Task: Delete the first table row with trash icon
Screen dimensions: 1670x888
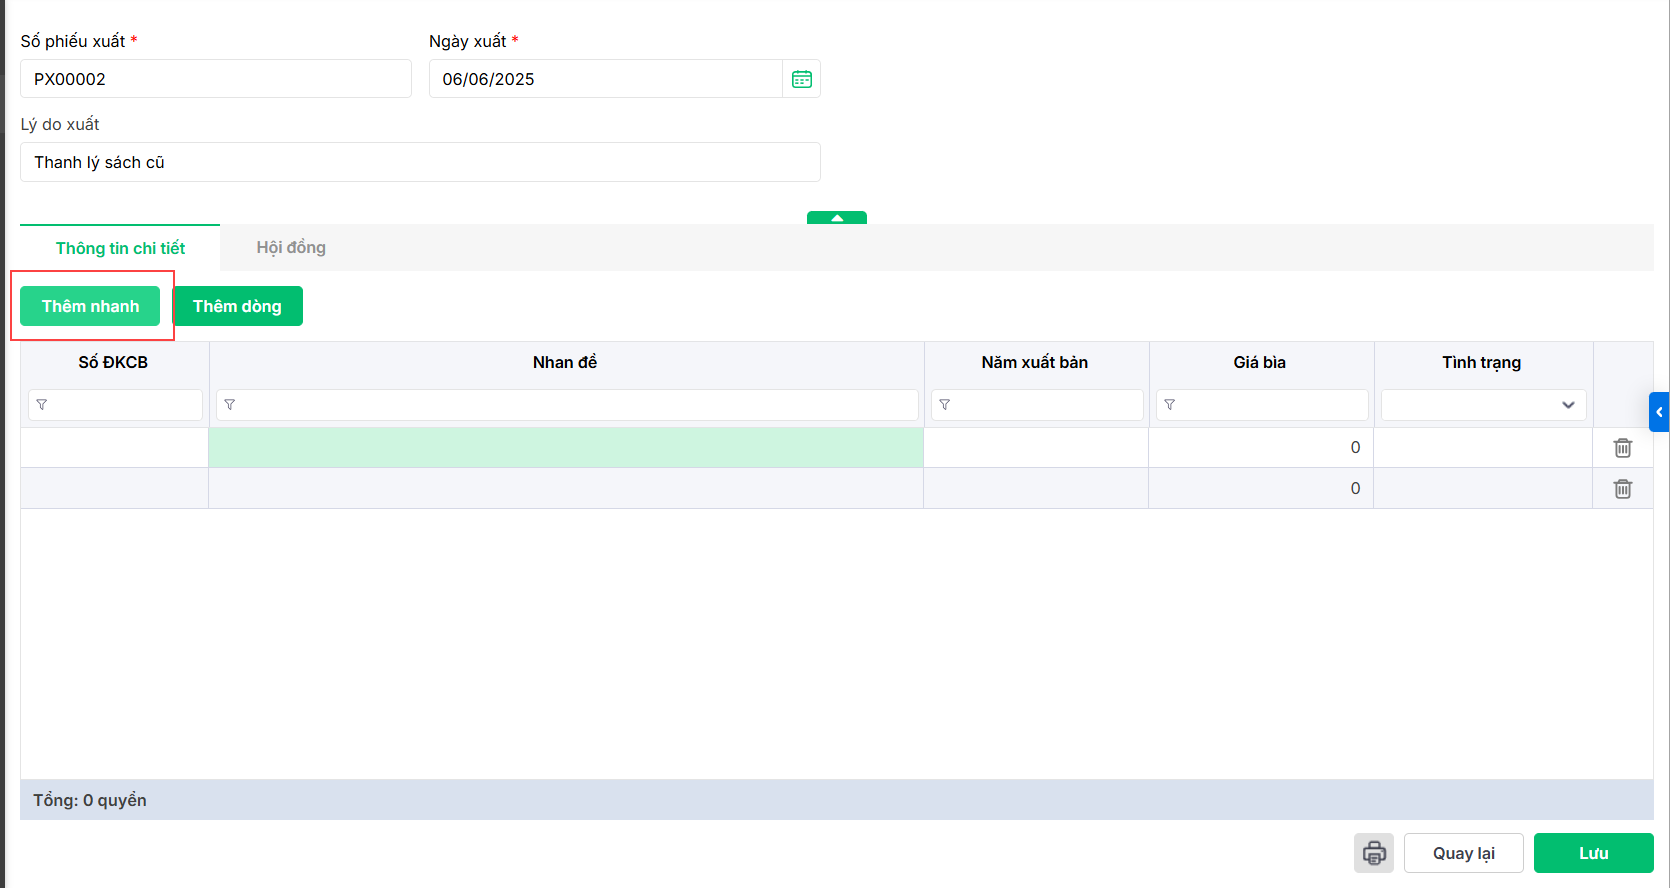Action: pos(1622,448)
